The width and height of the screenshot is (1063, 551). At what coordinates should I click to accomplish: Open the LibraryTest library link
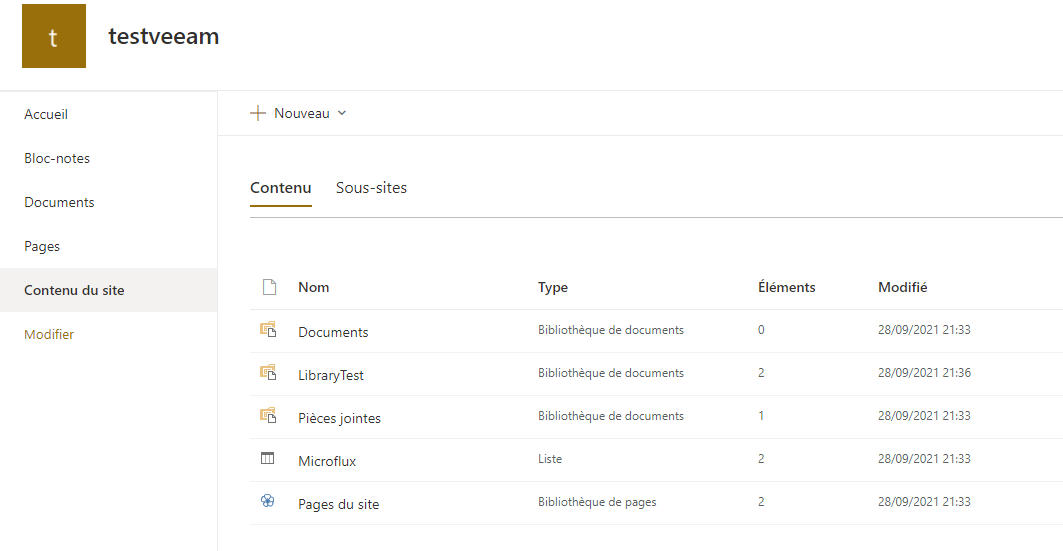coord(331,375)
